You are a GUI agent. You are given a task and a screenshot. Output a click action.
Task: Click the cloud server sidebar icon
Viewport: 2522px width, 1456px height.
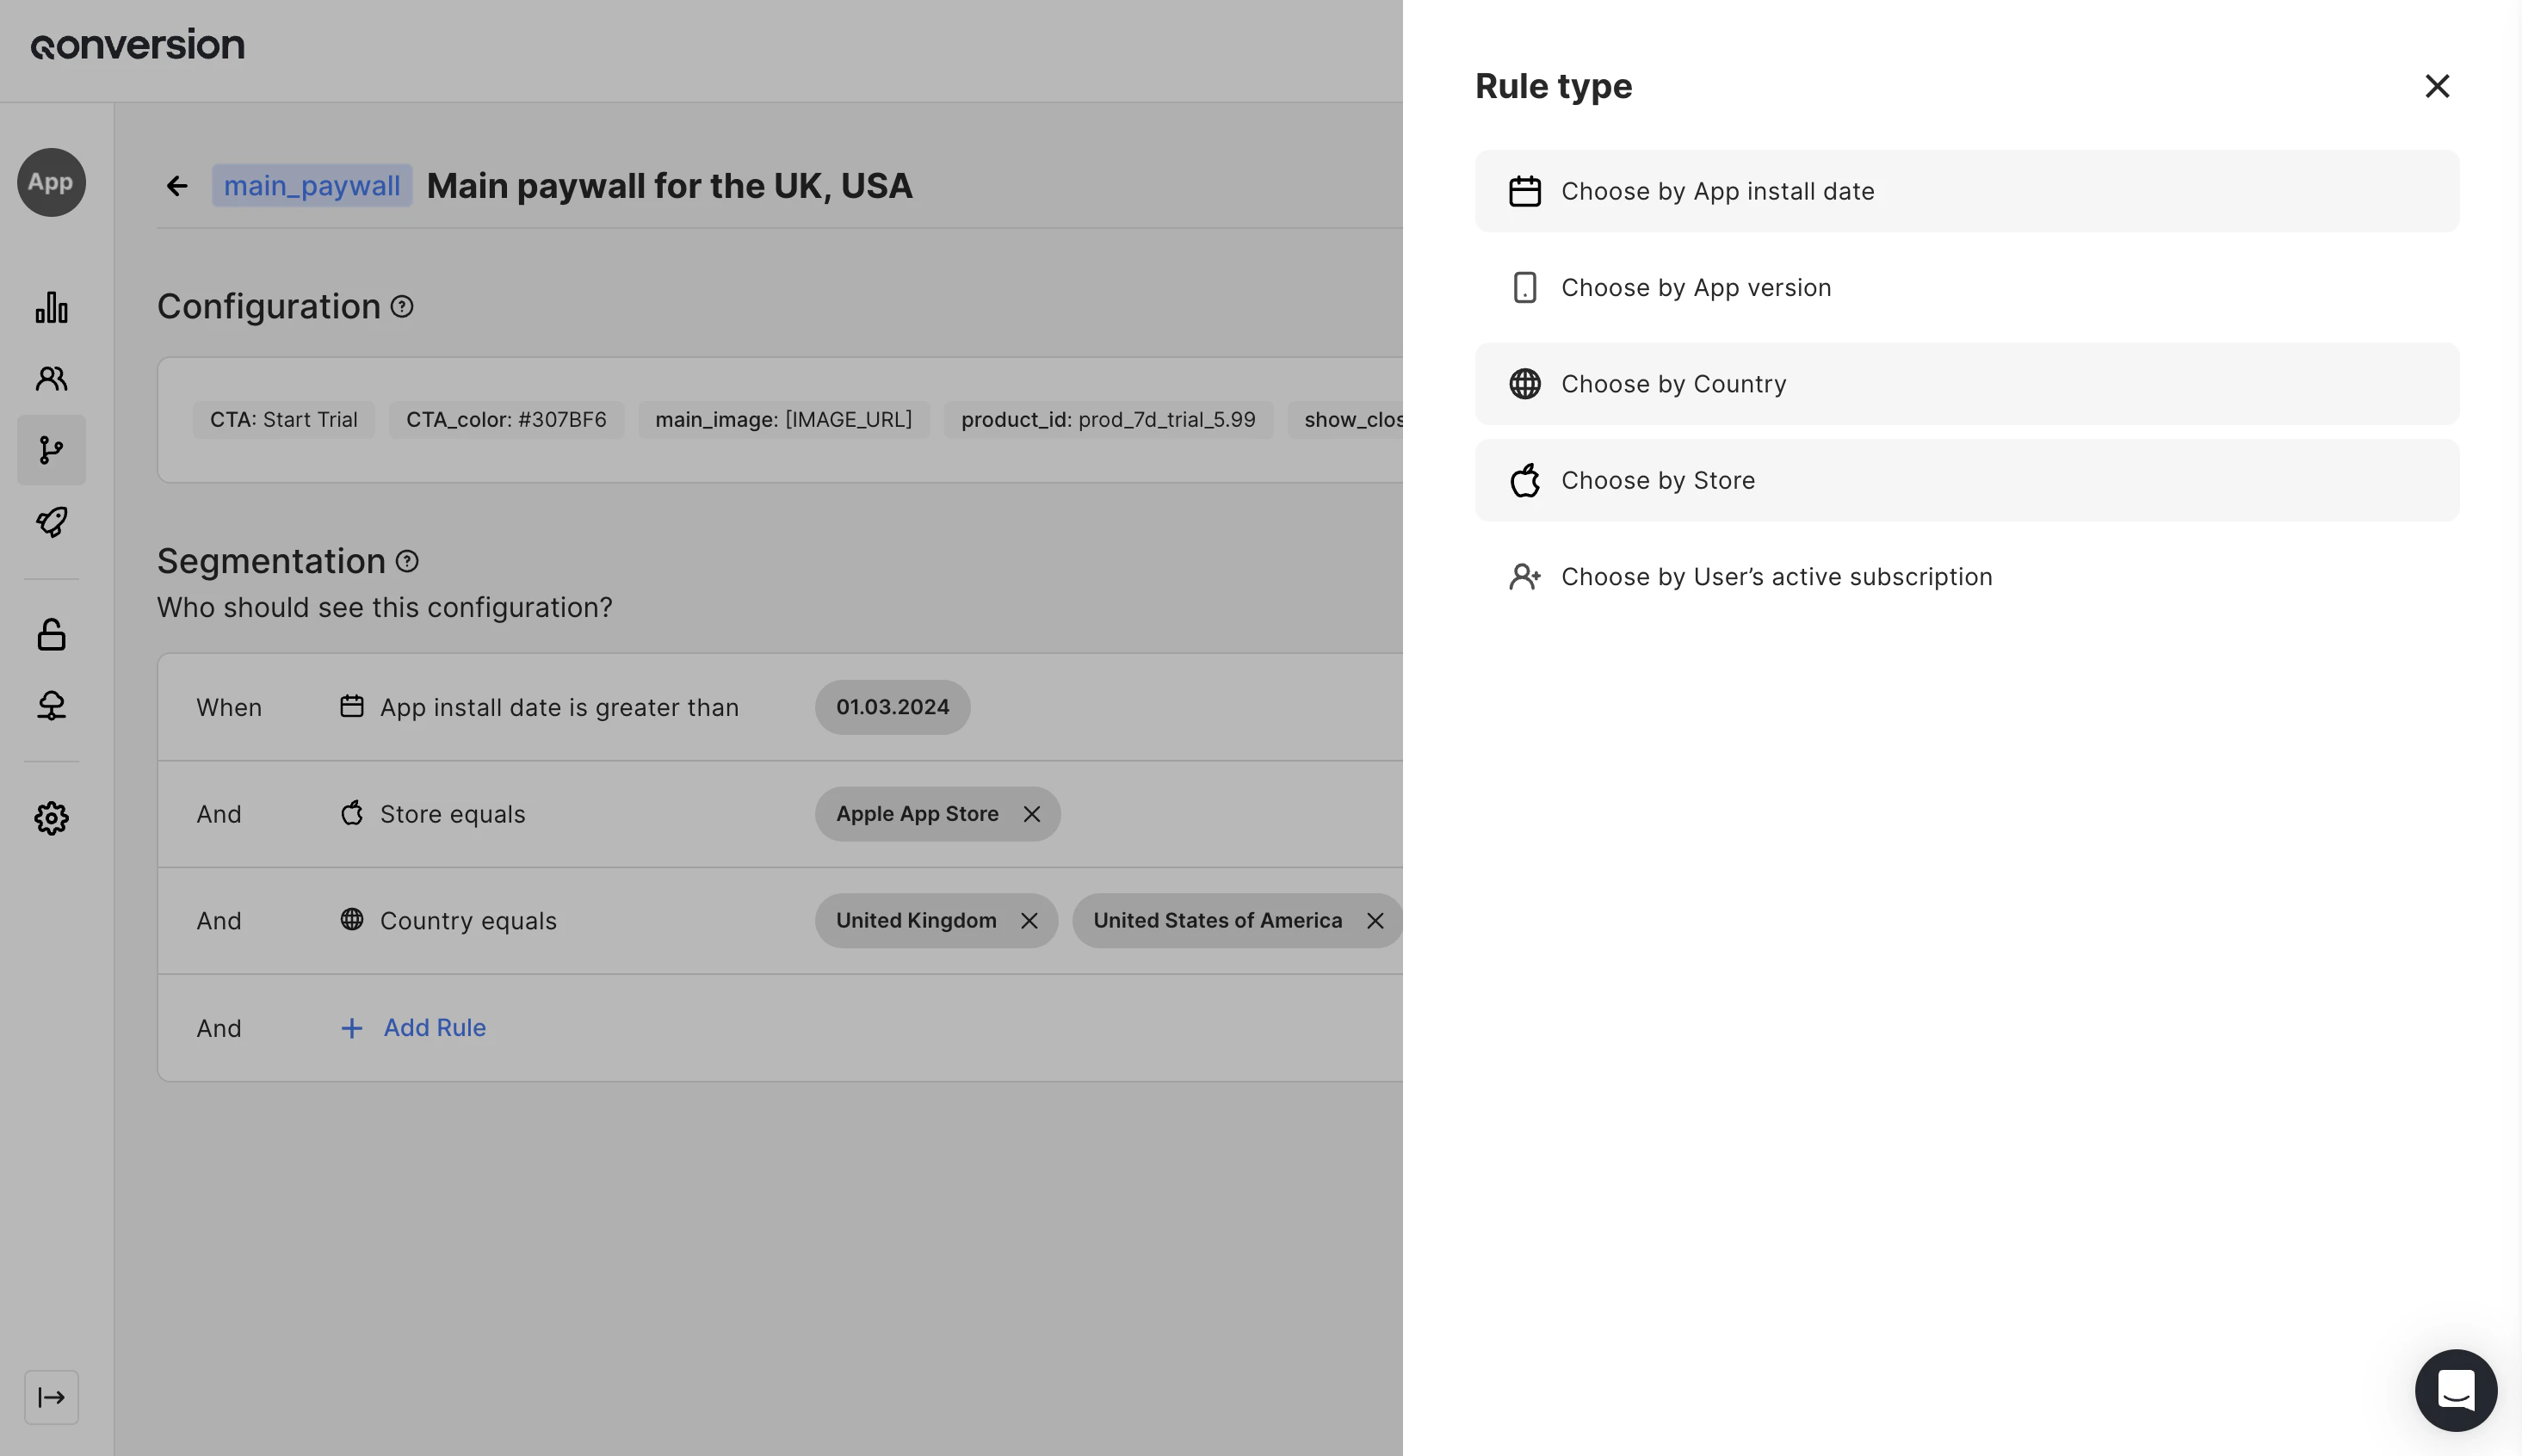(51, 706)
